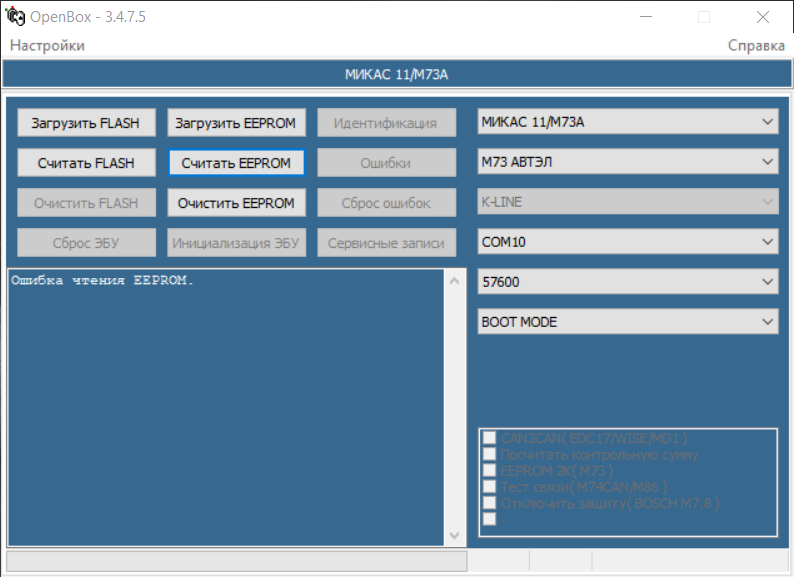
Task: Open the Справка menu
Action: [755, 45]
